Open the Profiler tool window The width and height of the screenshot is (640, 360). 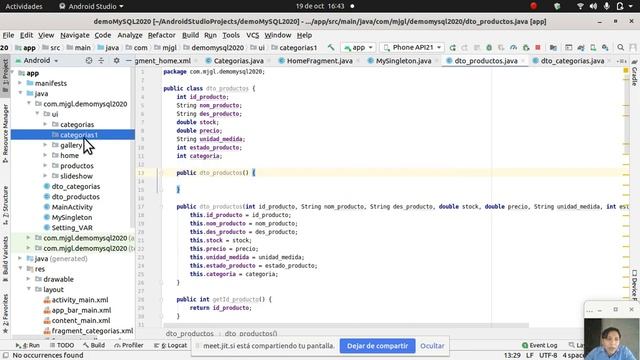point(129,345)
